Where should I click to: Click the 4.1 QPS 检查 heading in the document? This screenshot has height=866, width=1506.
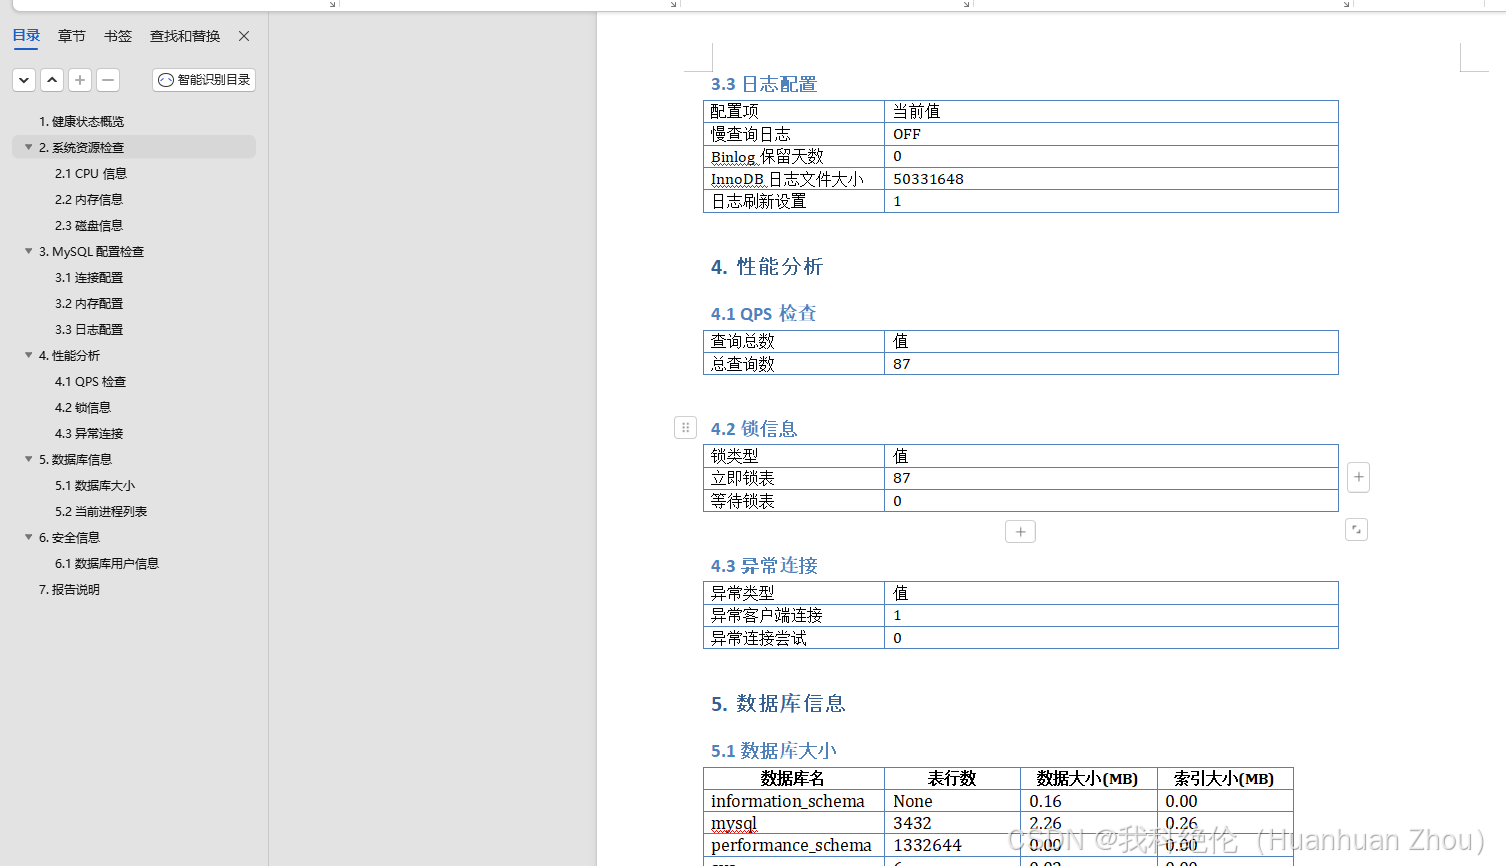764,313
